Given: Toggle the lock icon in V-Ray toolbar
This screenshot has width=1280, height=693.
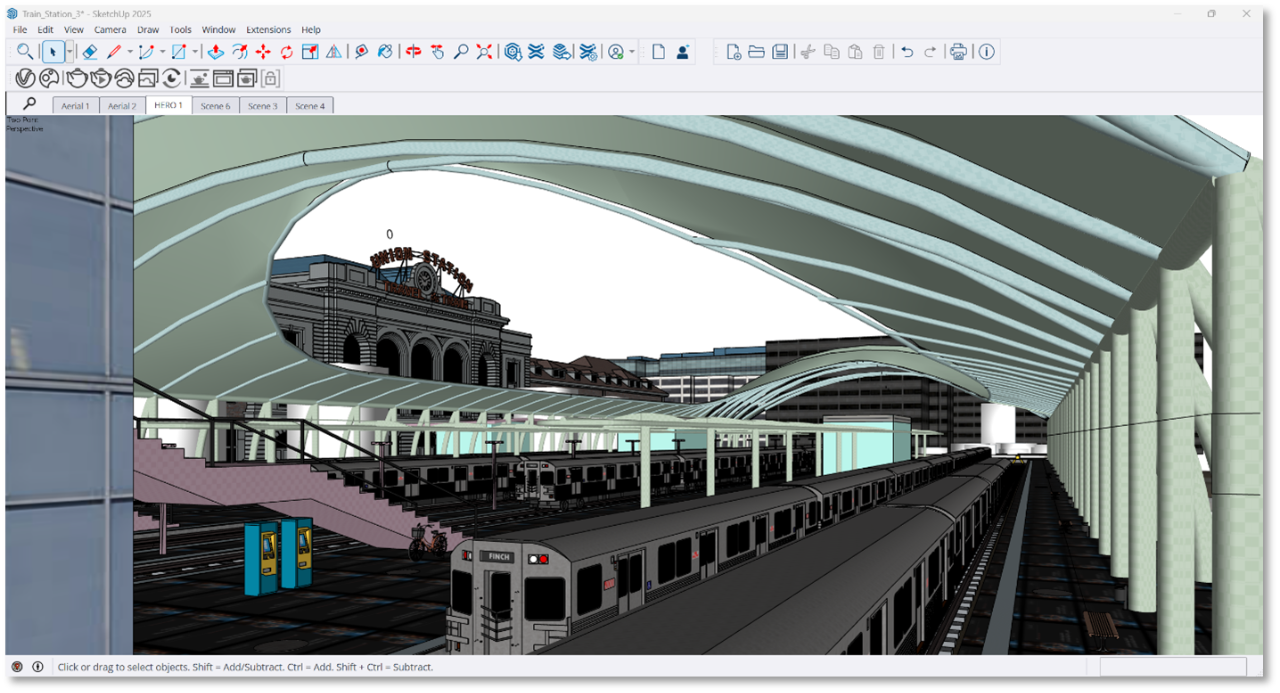Looking at the screenshot, I should coord(271,78).
